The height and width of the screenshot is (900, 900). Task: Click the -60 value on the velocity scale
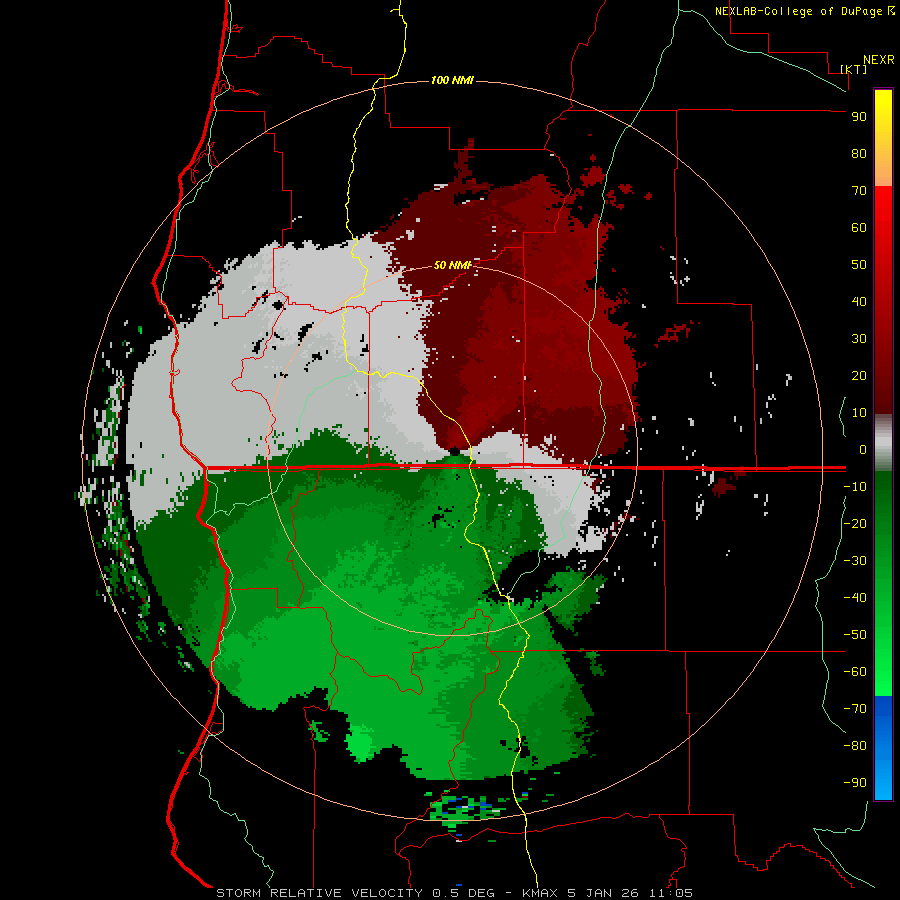coord(855,672)
